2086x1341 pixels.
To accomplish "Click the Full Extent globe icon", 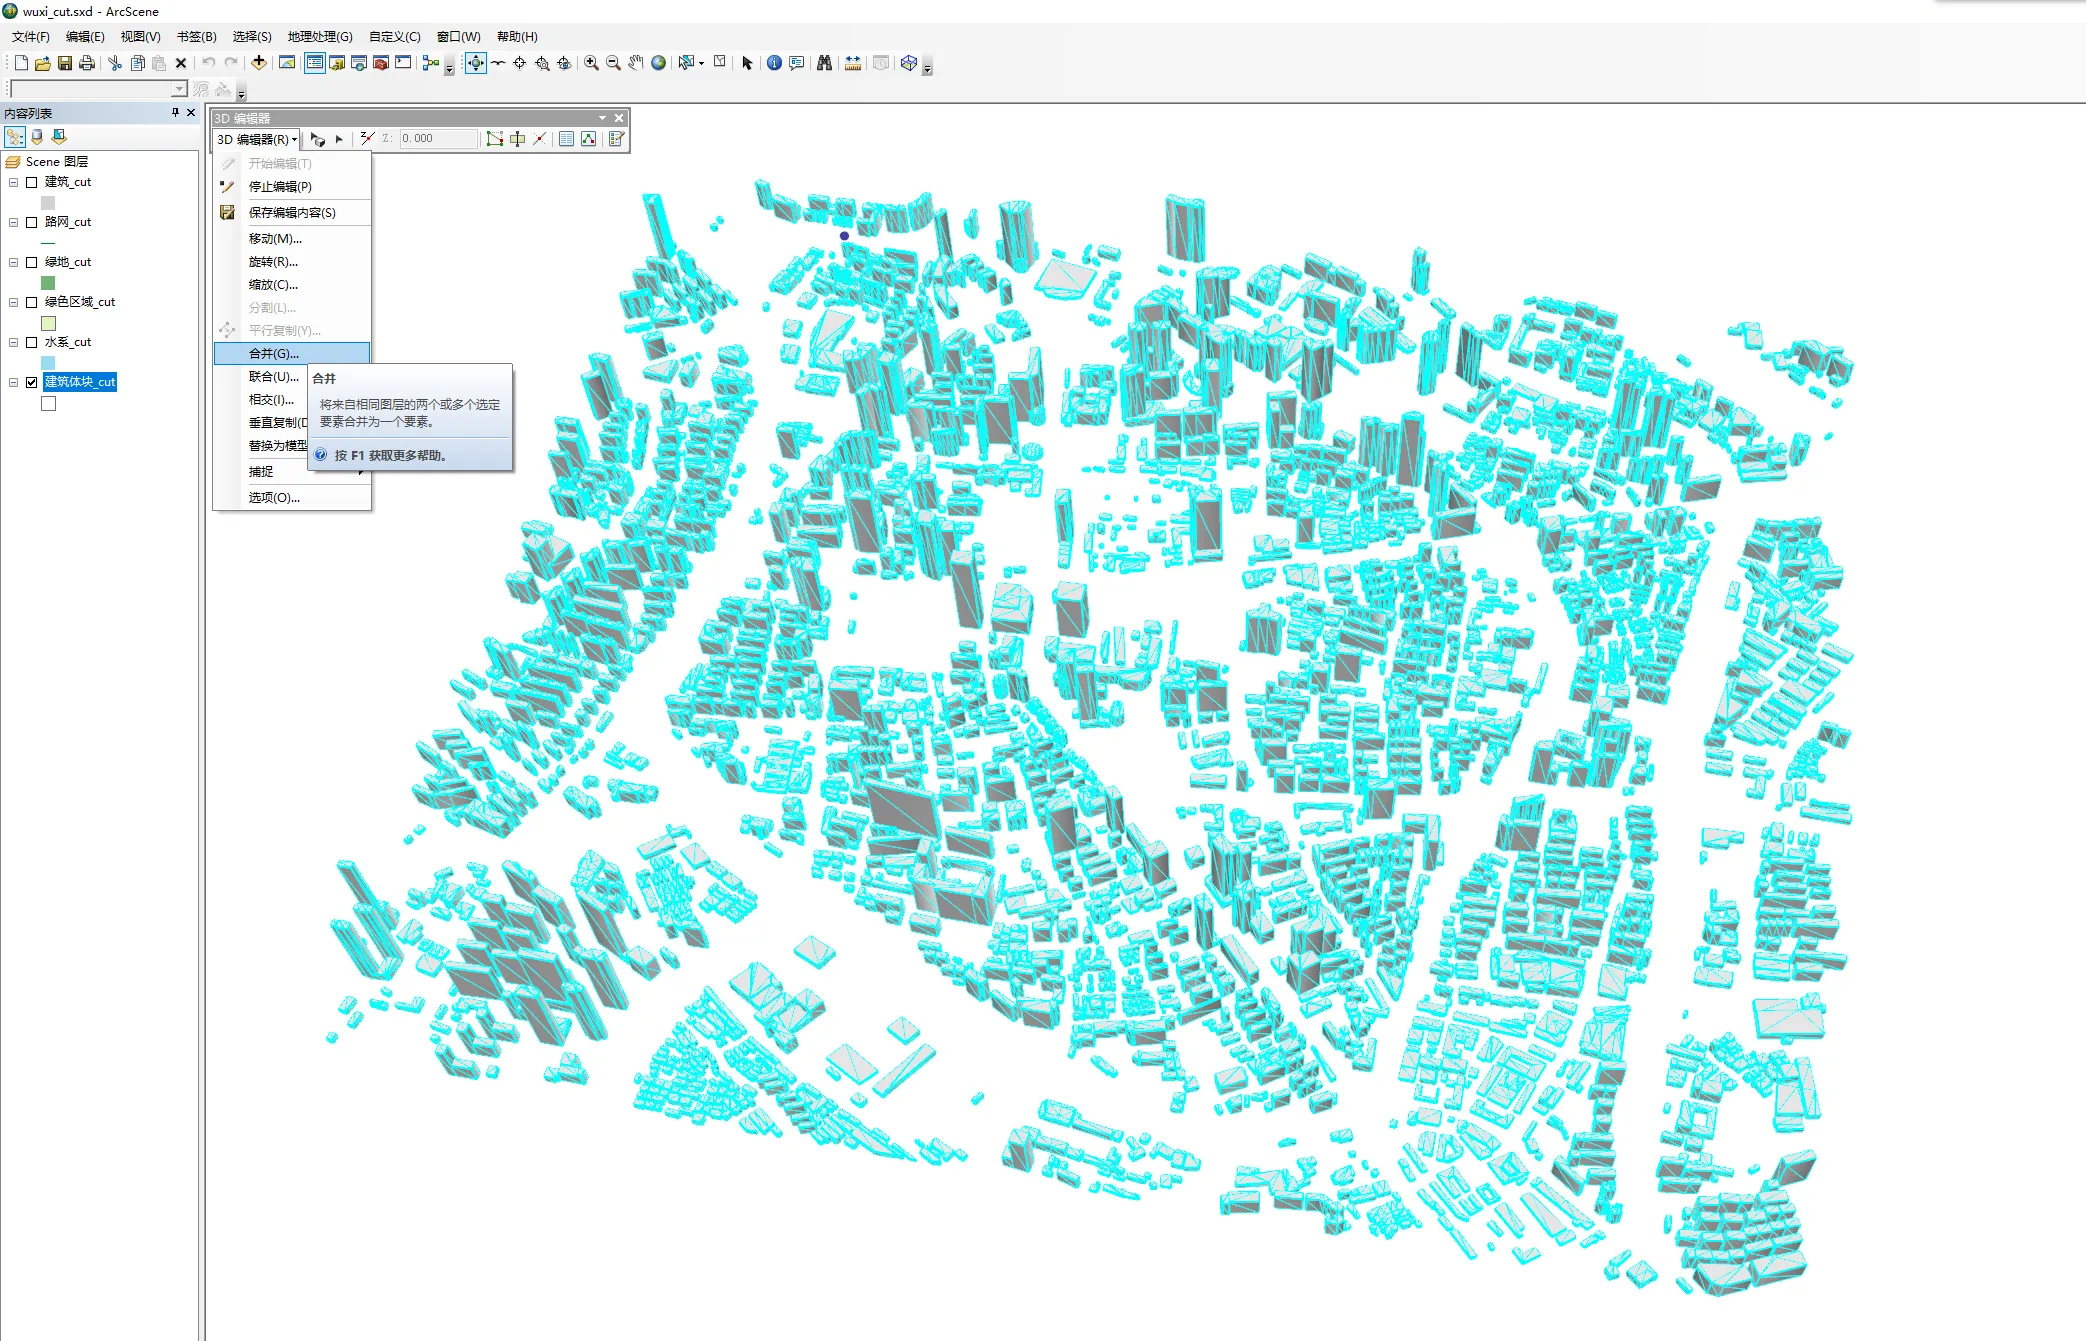I will click(658, 63).
